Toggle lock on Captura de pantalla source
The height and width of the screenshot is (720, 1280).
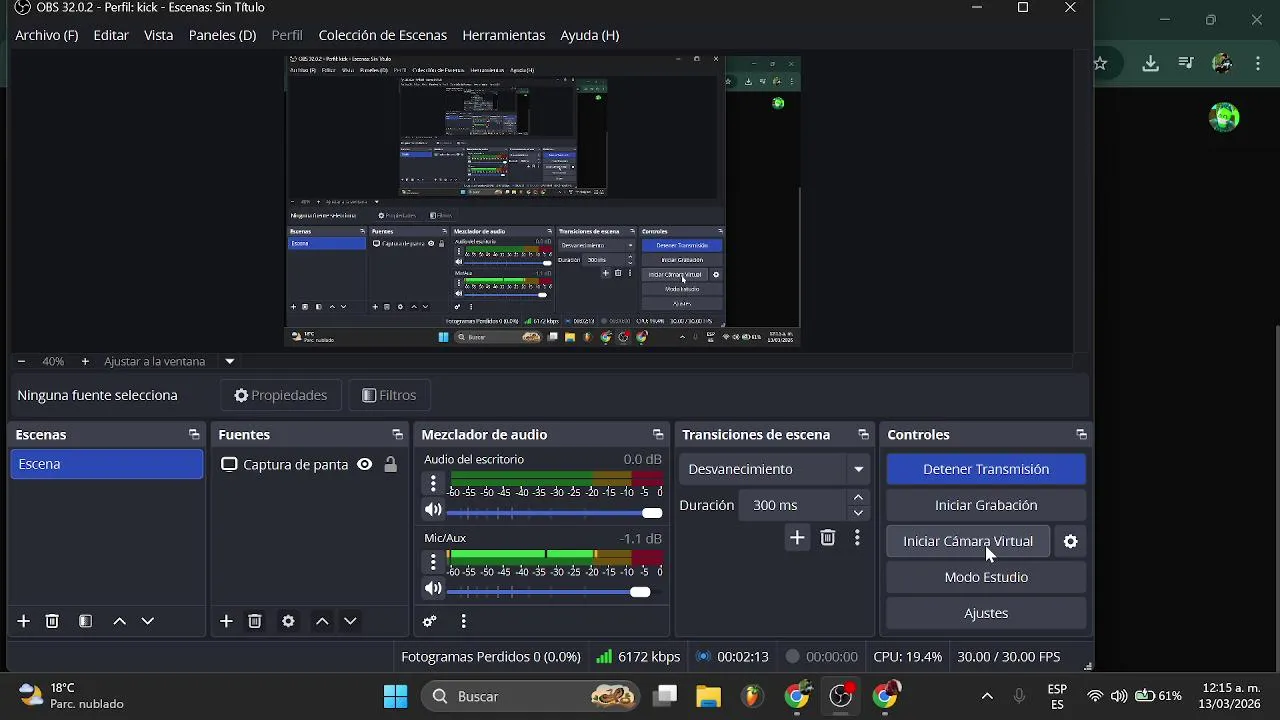391,464
